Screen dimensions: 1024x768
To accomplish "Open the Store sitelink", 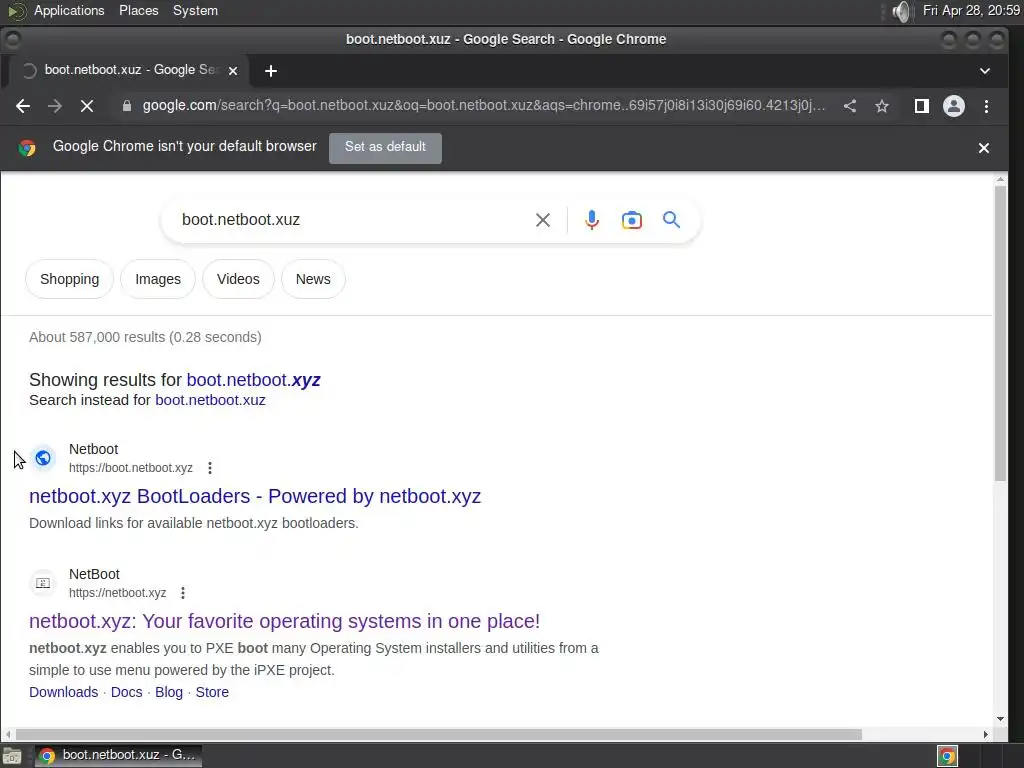I will 212,692.
